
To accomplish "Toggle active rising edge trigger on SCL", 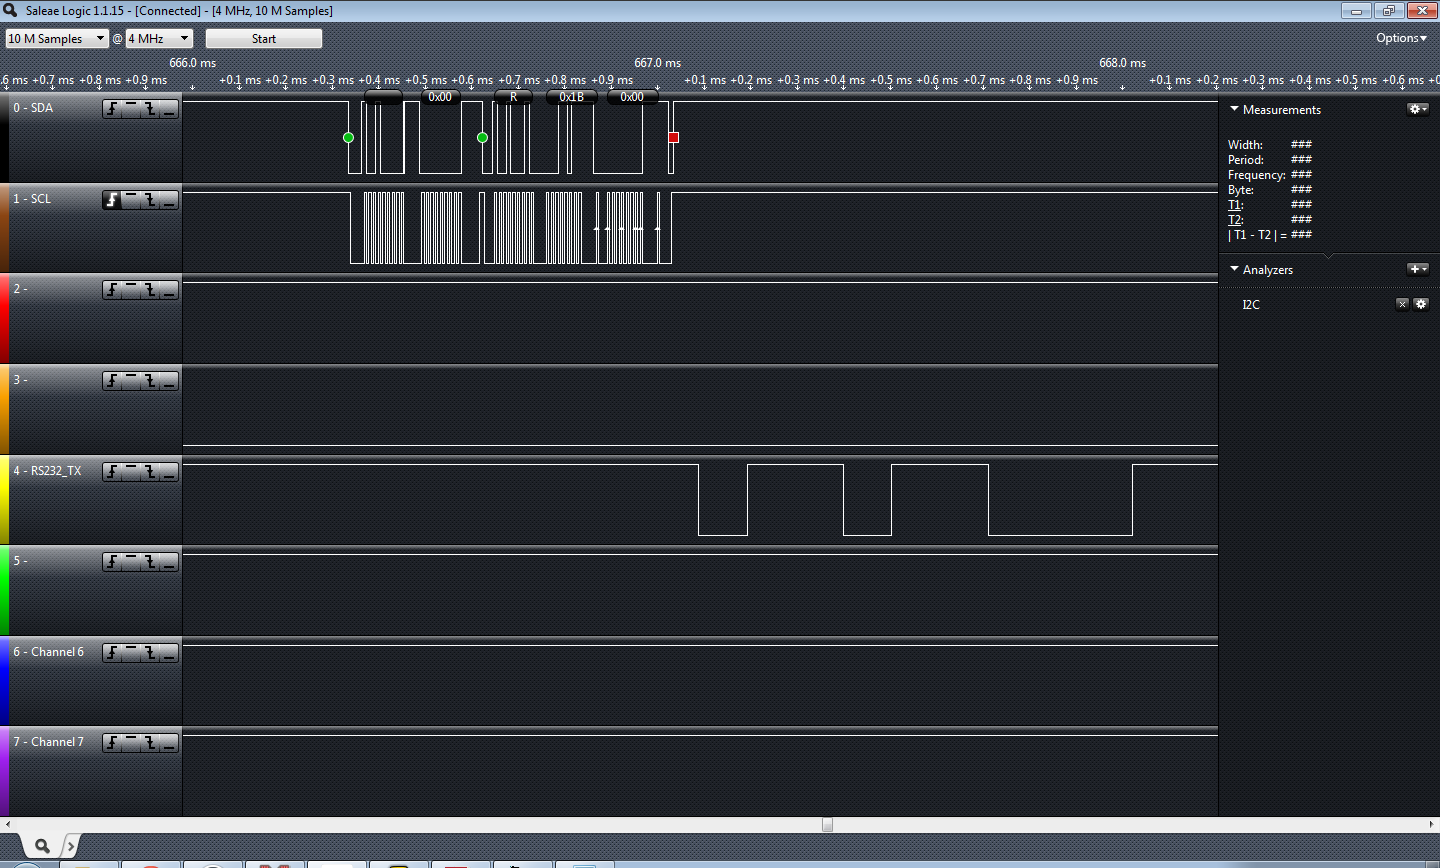I will (112, 200).
